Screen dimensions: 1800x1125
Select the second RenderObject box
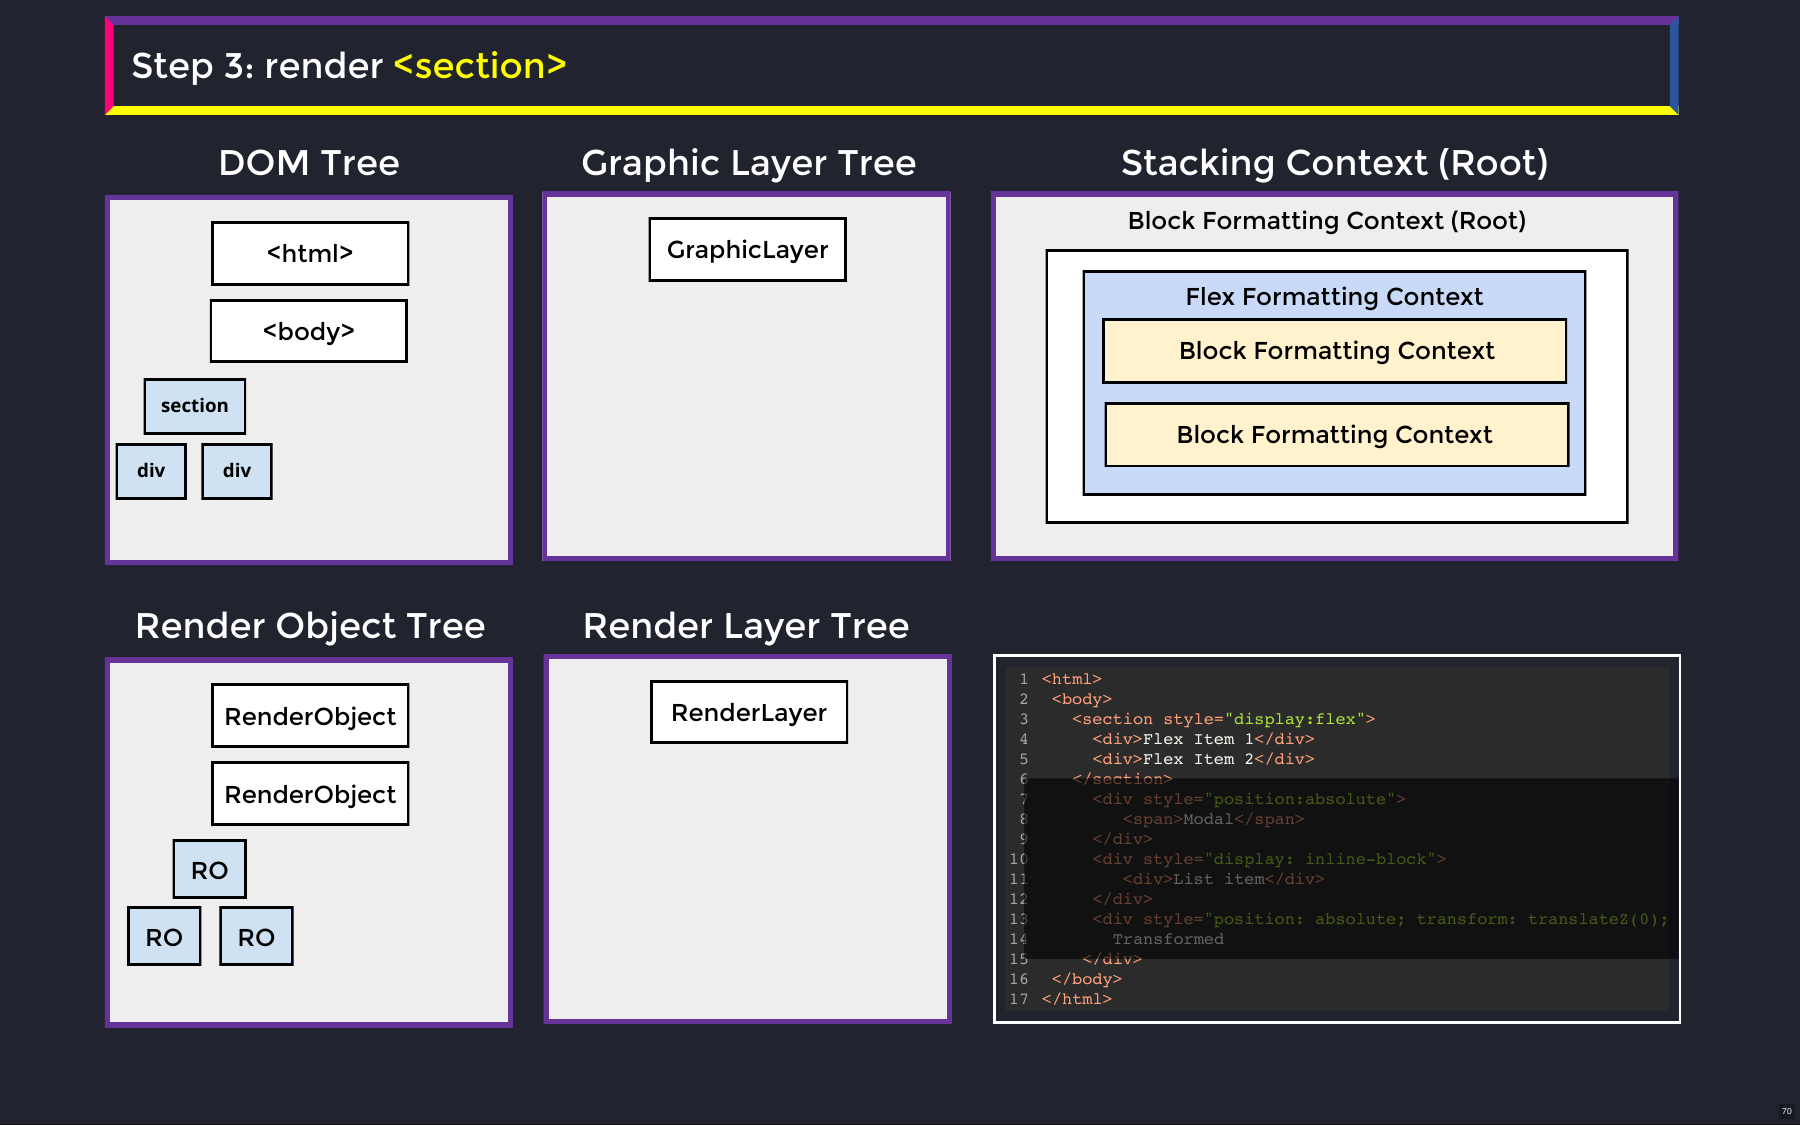tap(310, 794)
